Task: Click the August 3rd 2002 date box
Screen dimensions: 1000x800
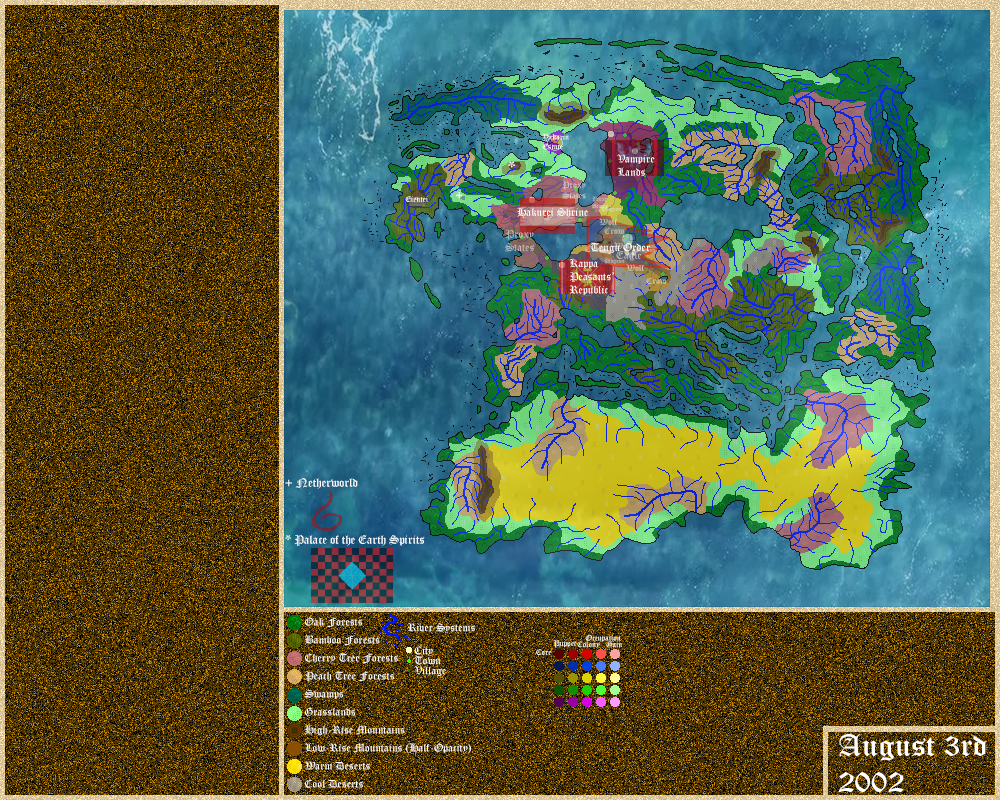Action: coord(911,763)
